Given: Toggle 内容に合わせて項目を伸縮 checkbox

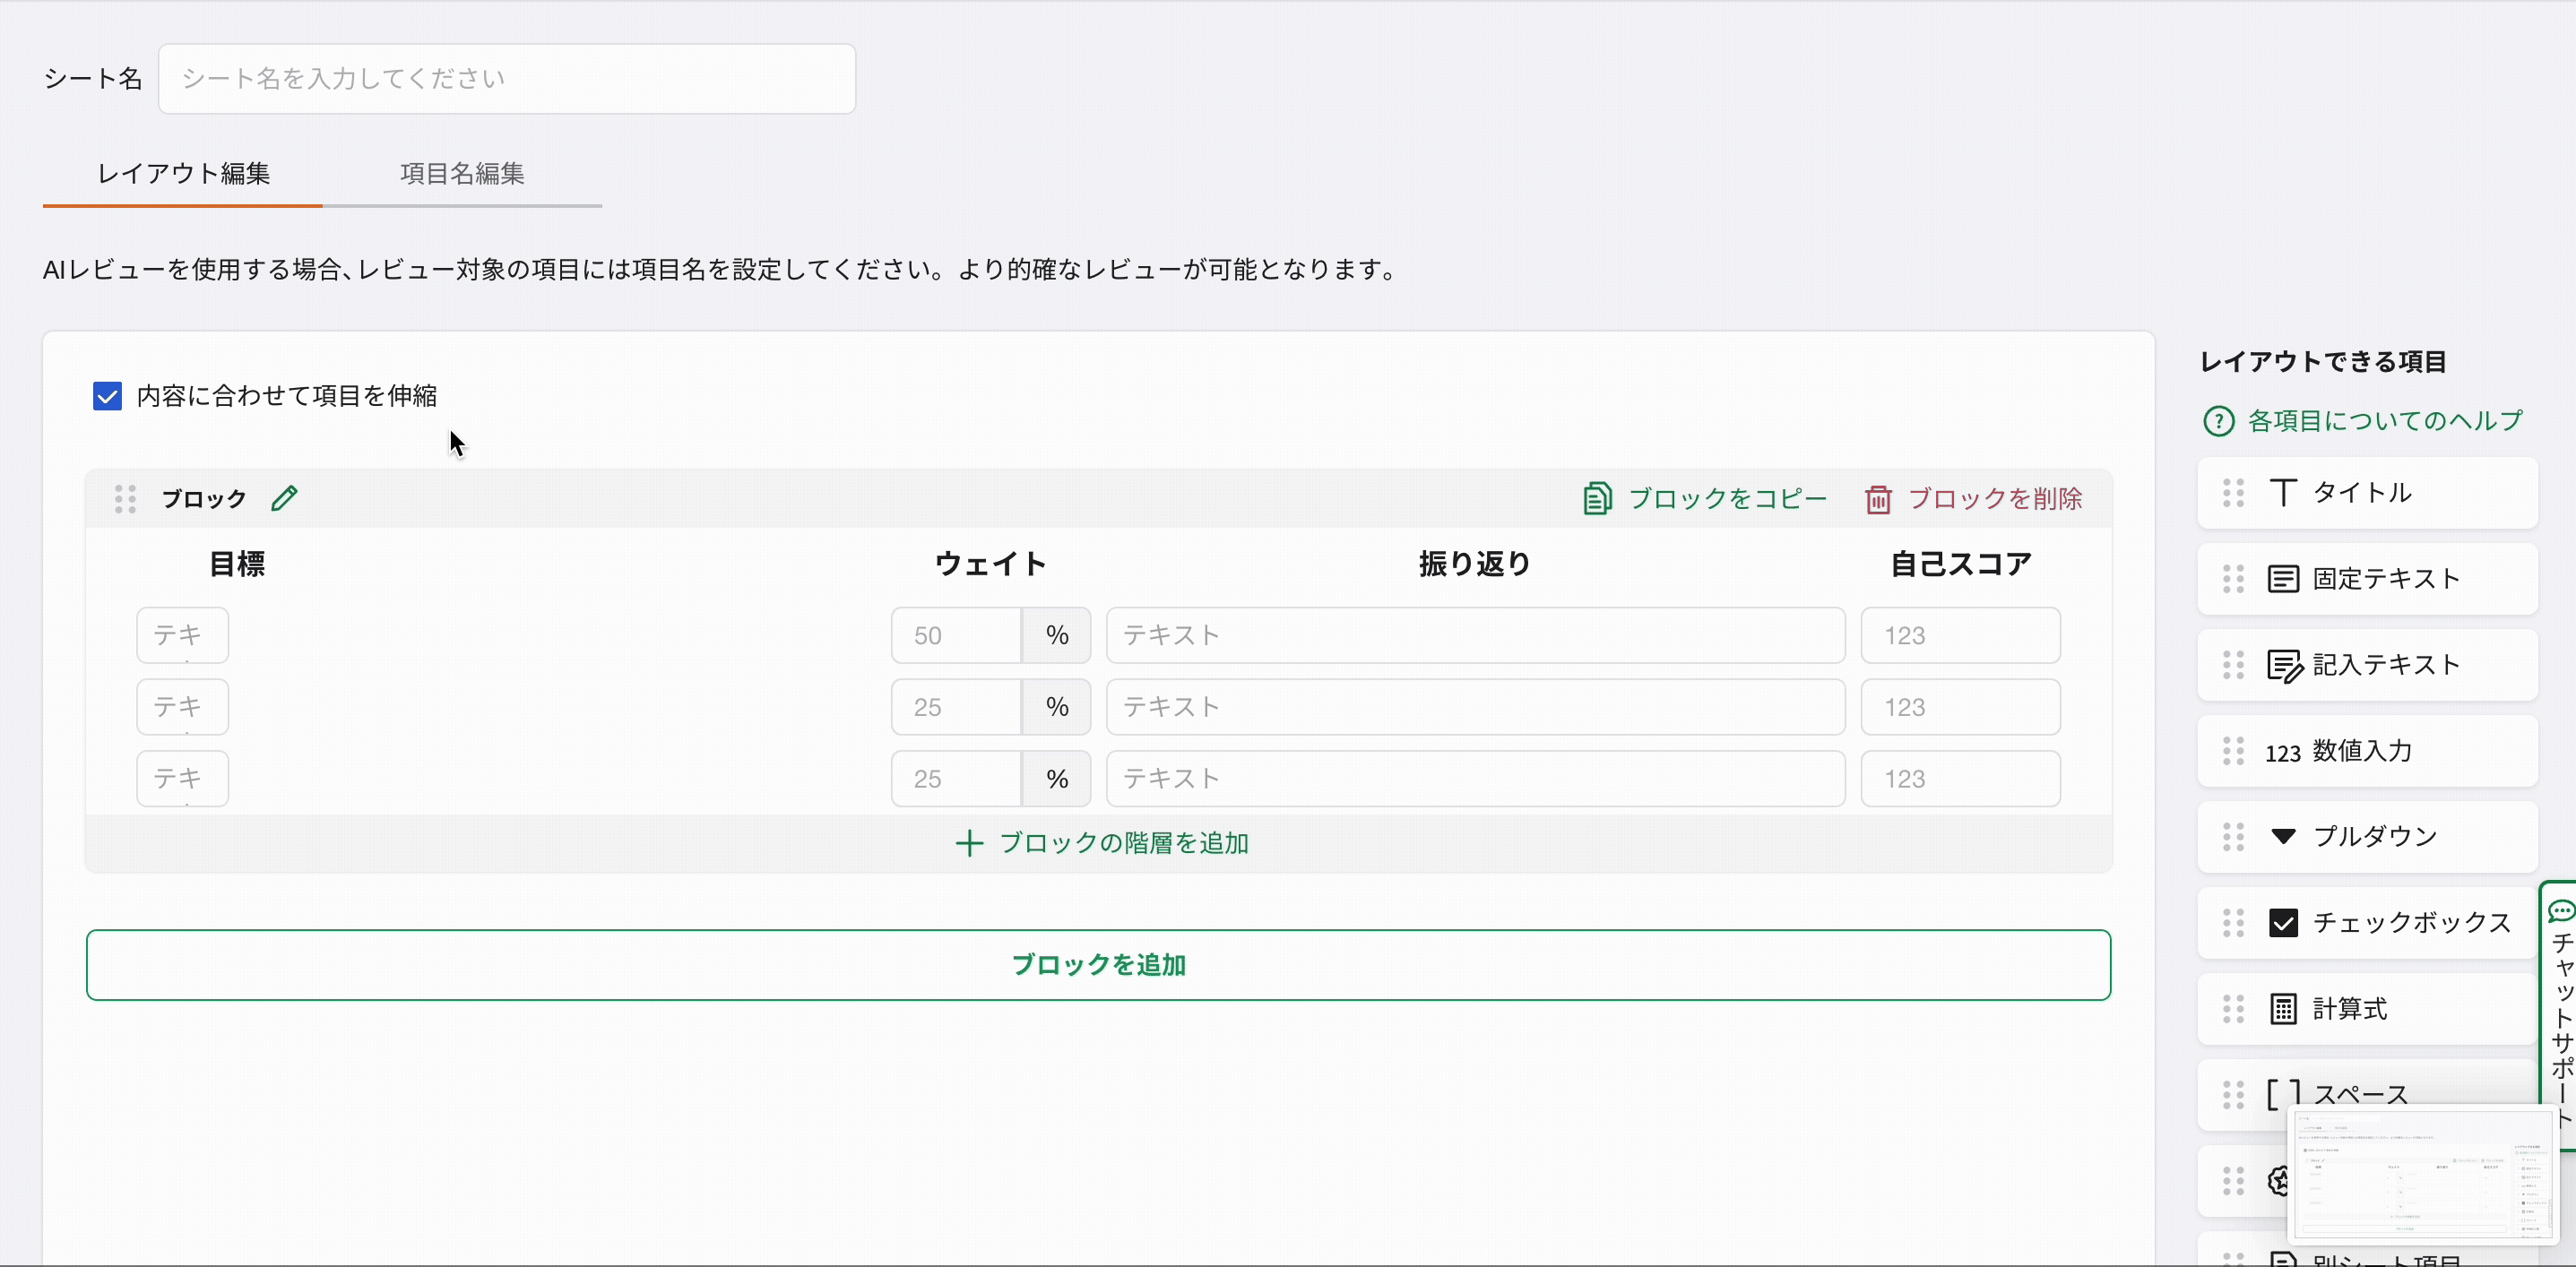Looking at the screenshot, I should pos(107,396).
